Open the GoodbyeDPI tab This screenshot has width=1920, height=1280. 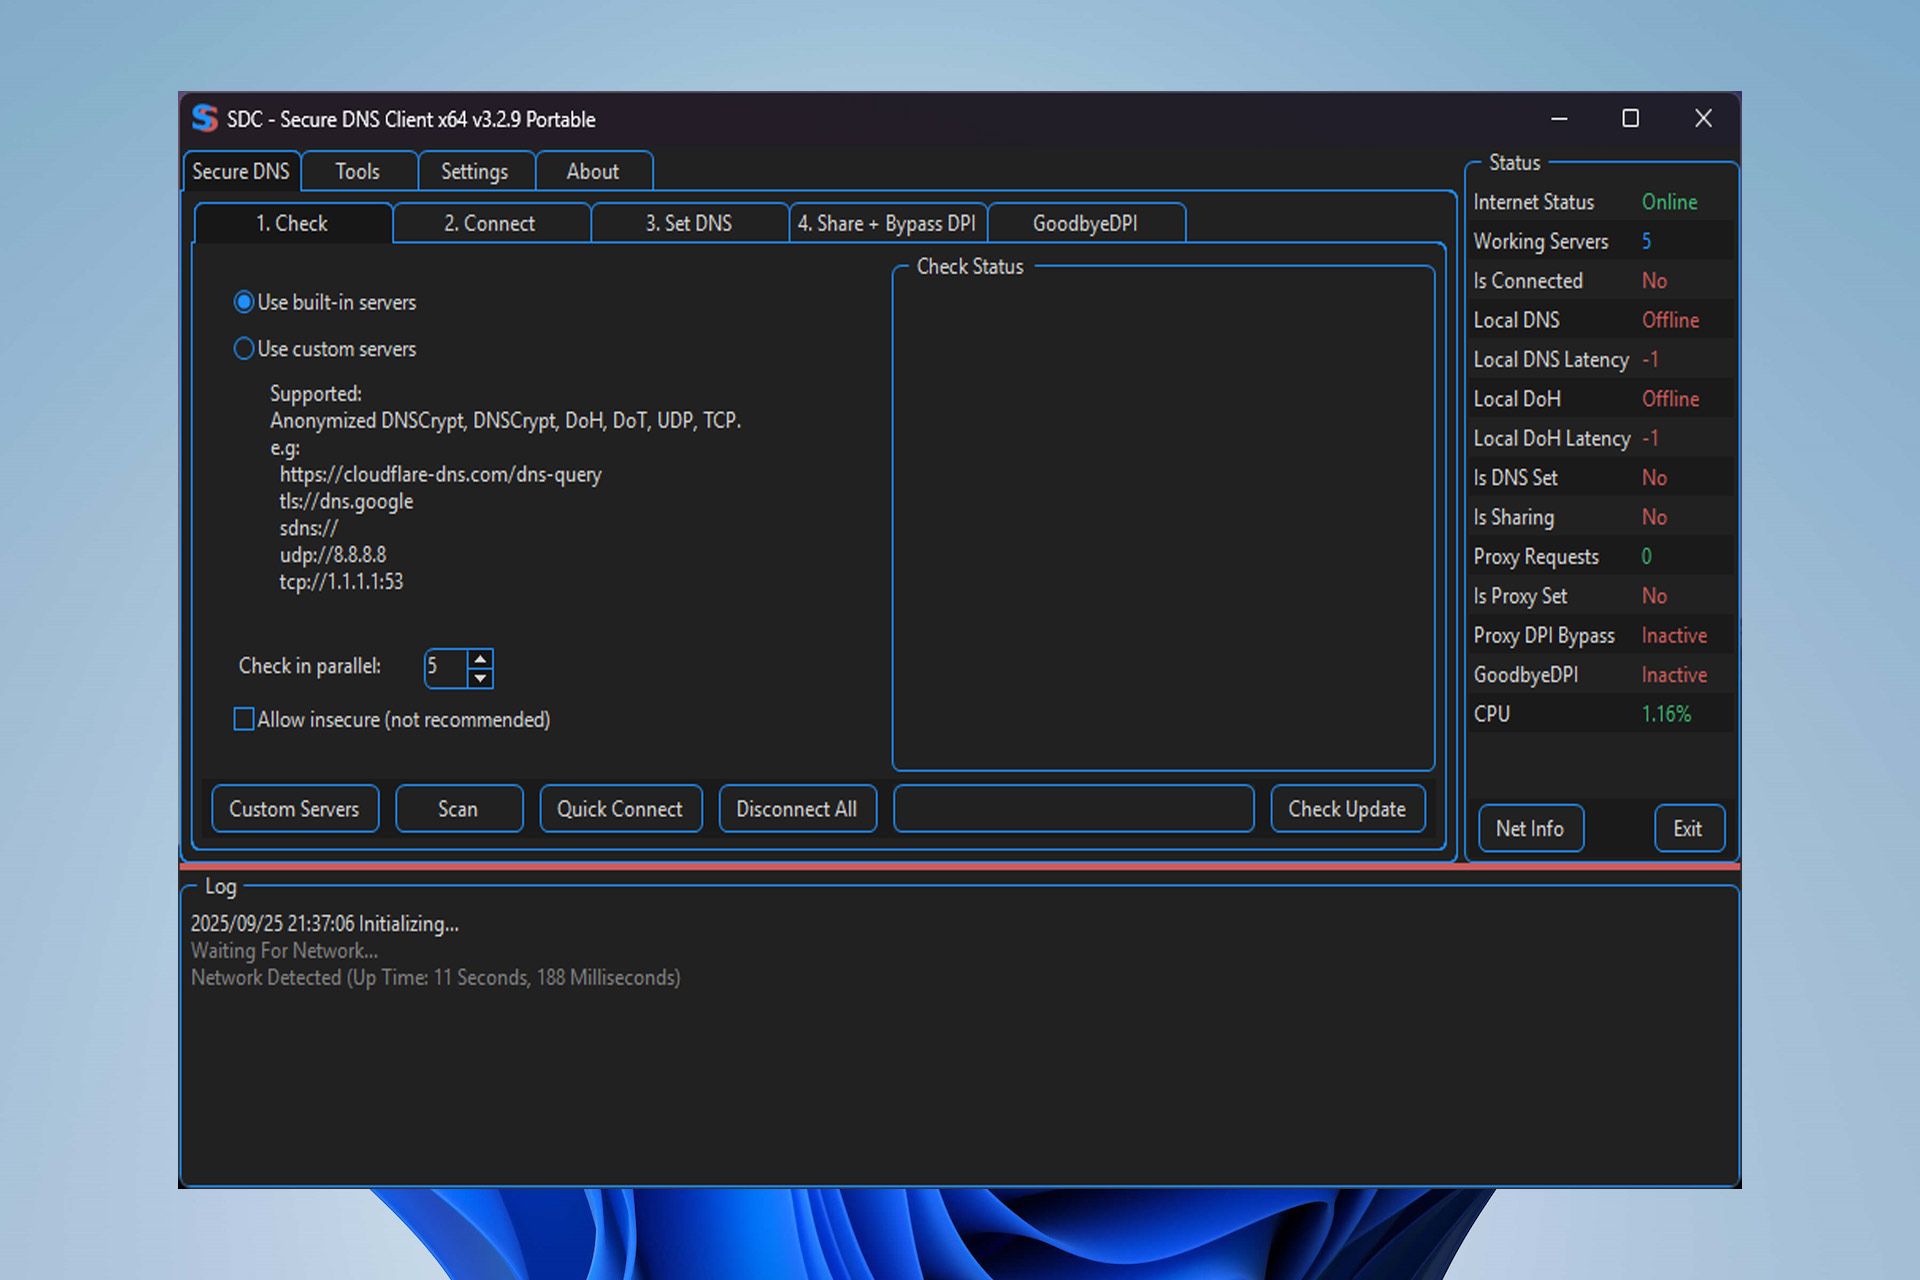point(1085,223)
